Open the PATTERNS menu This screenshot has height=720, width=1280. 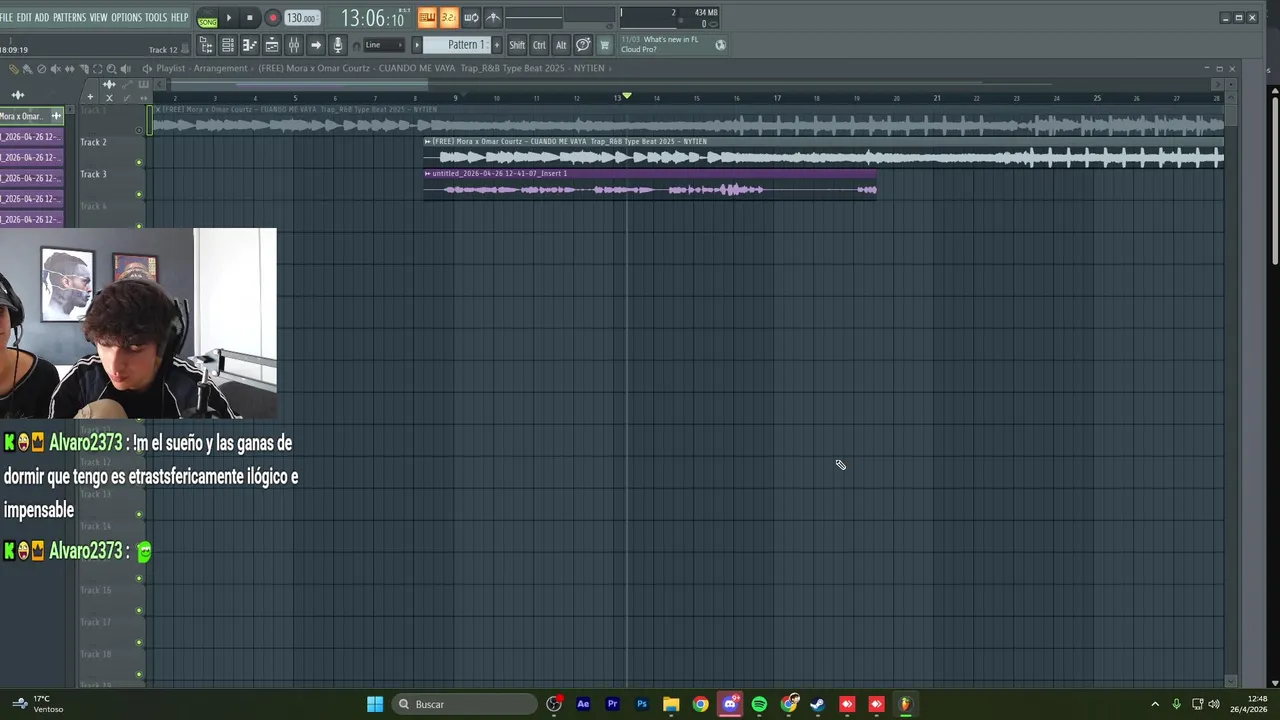click(x=69, y=17)
